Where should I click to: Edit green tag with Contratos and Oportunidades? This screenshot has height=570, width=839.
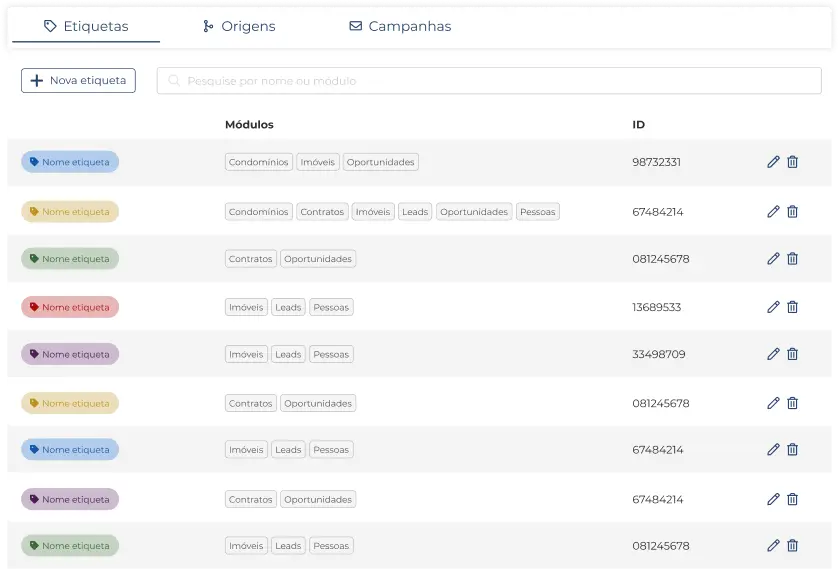773,259
